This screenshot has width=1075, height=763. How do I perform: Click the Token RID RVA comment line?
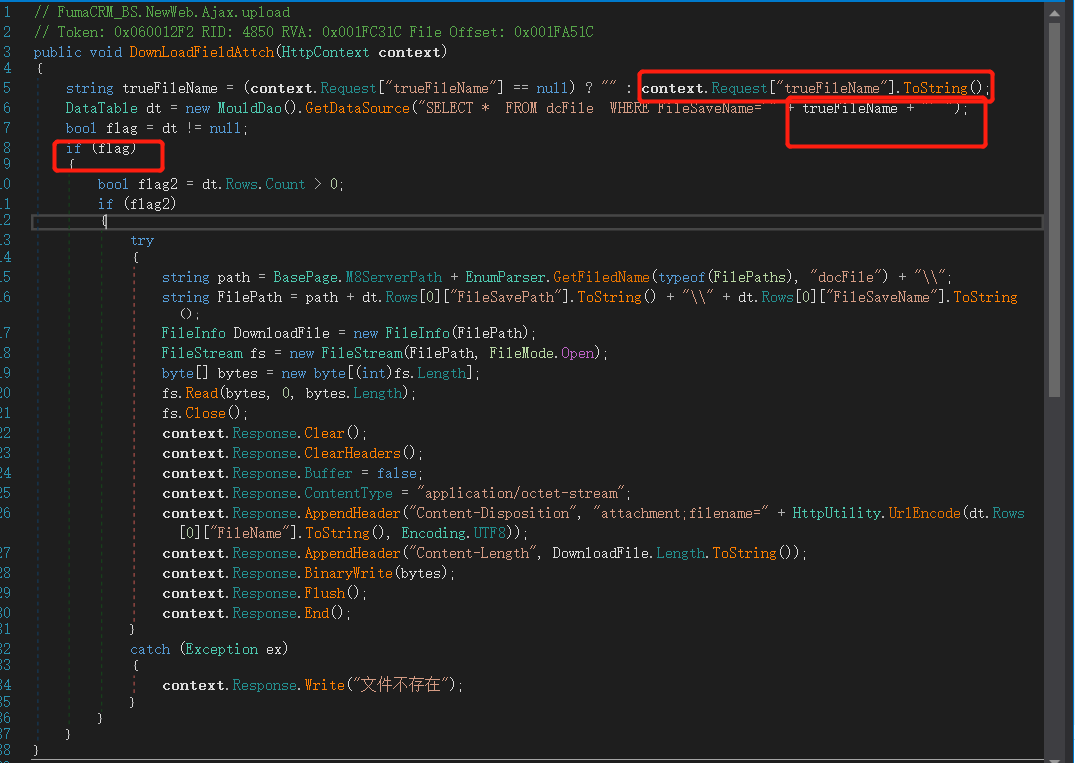click(x=314, y=32)
